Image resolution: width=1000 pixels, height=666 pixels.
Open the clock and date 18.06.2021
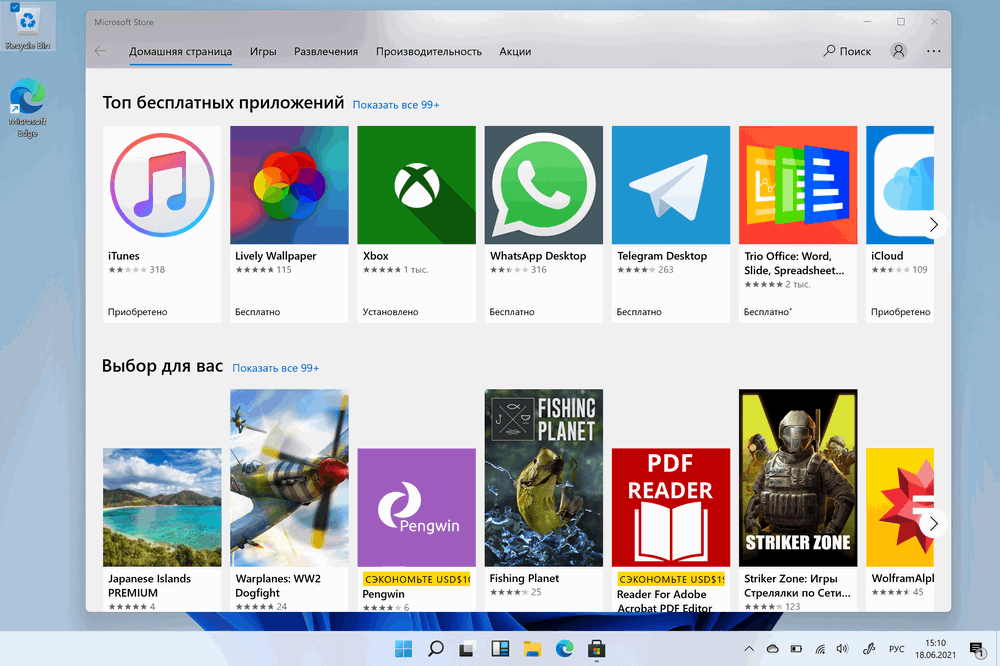coord(936,649)
